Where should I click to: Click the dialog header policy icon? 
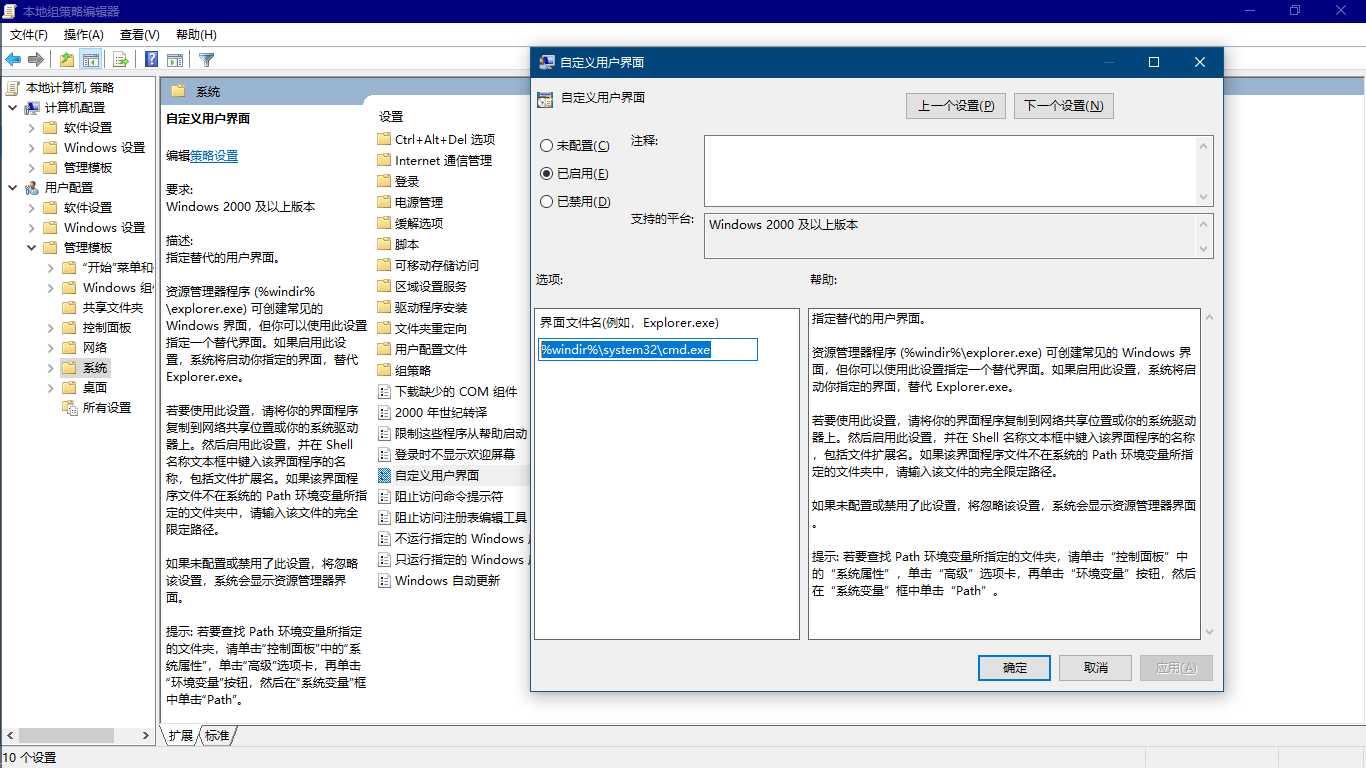click(545, 99)
